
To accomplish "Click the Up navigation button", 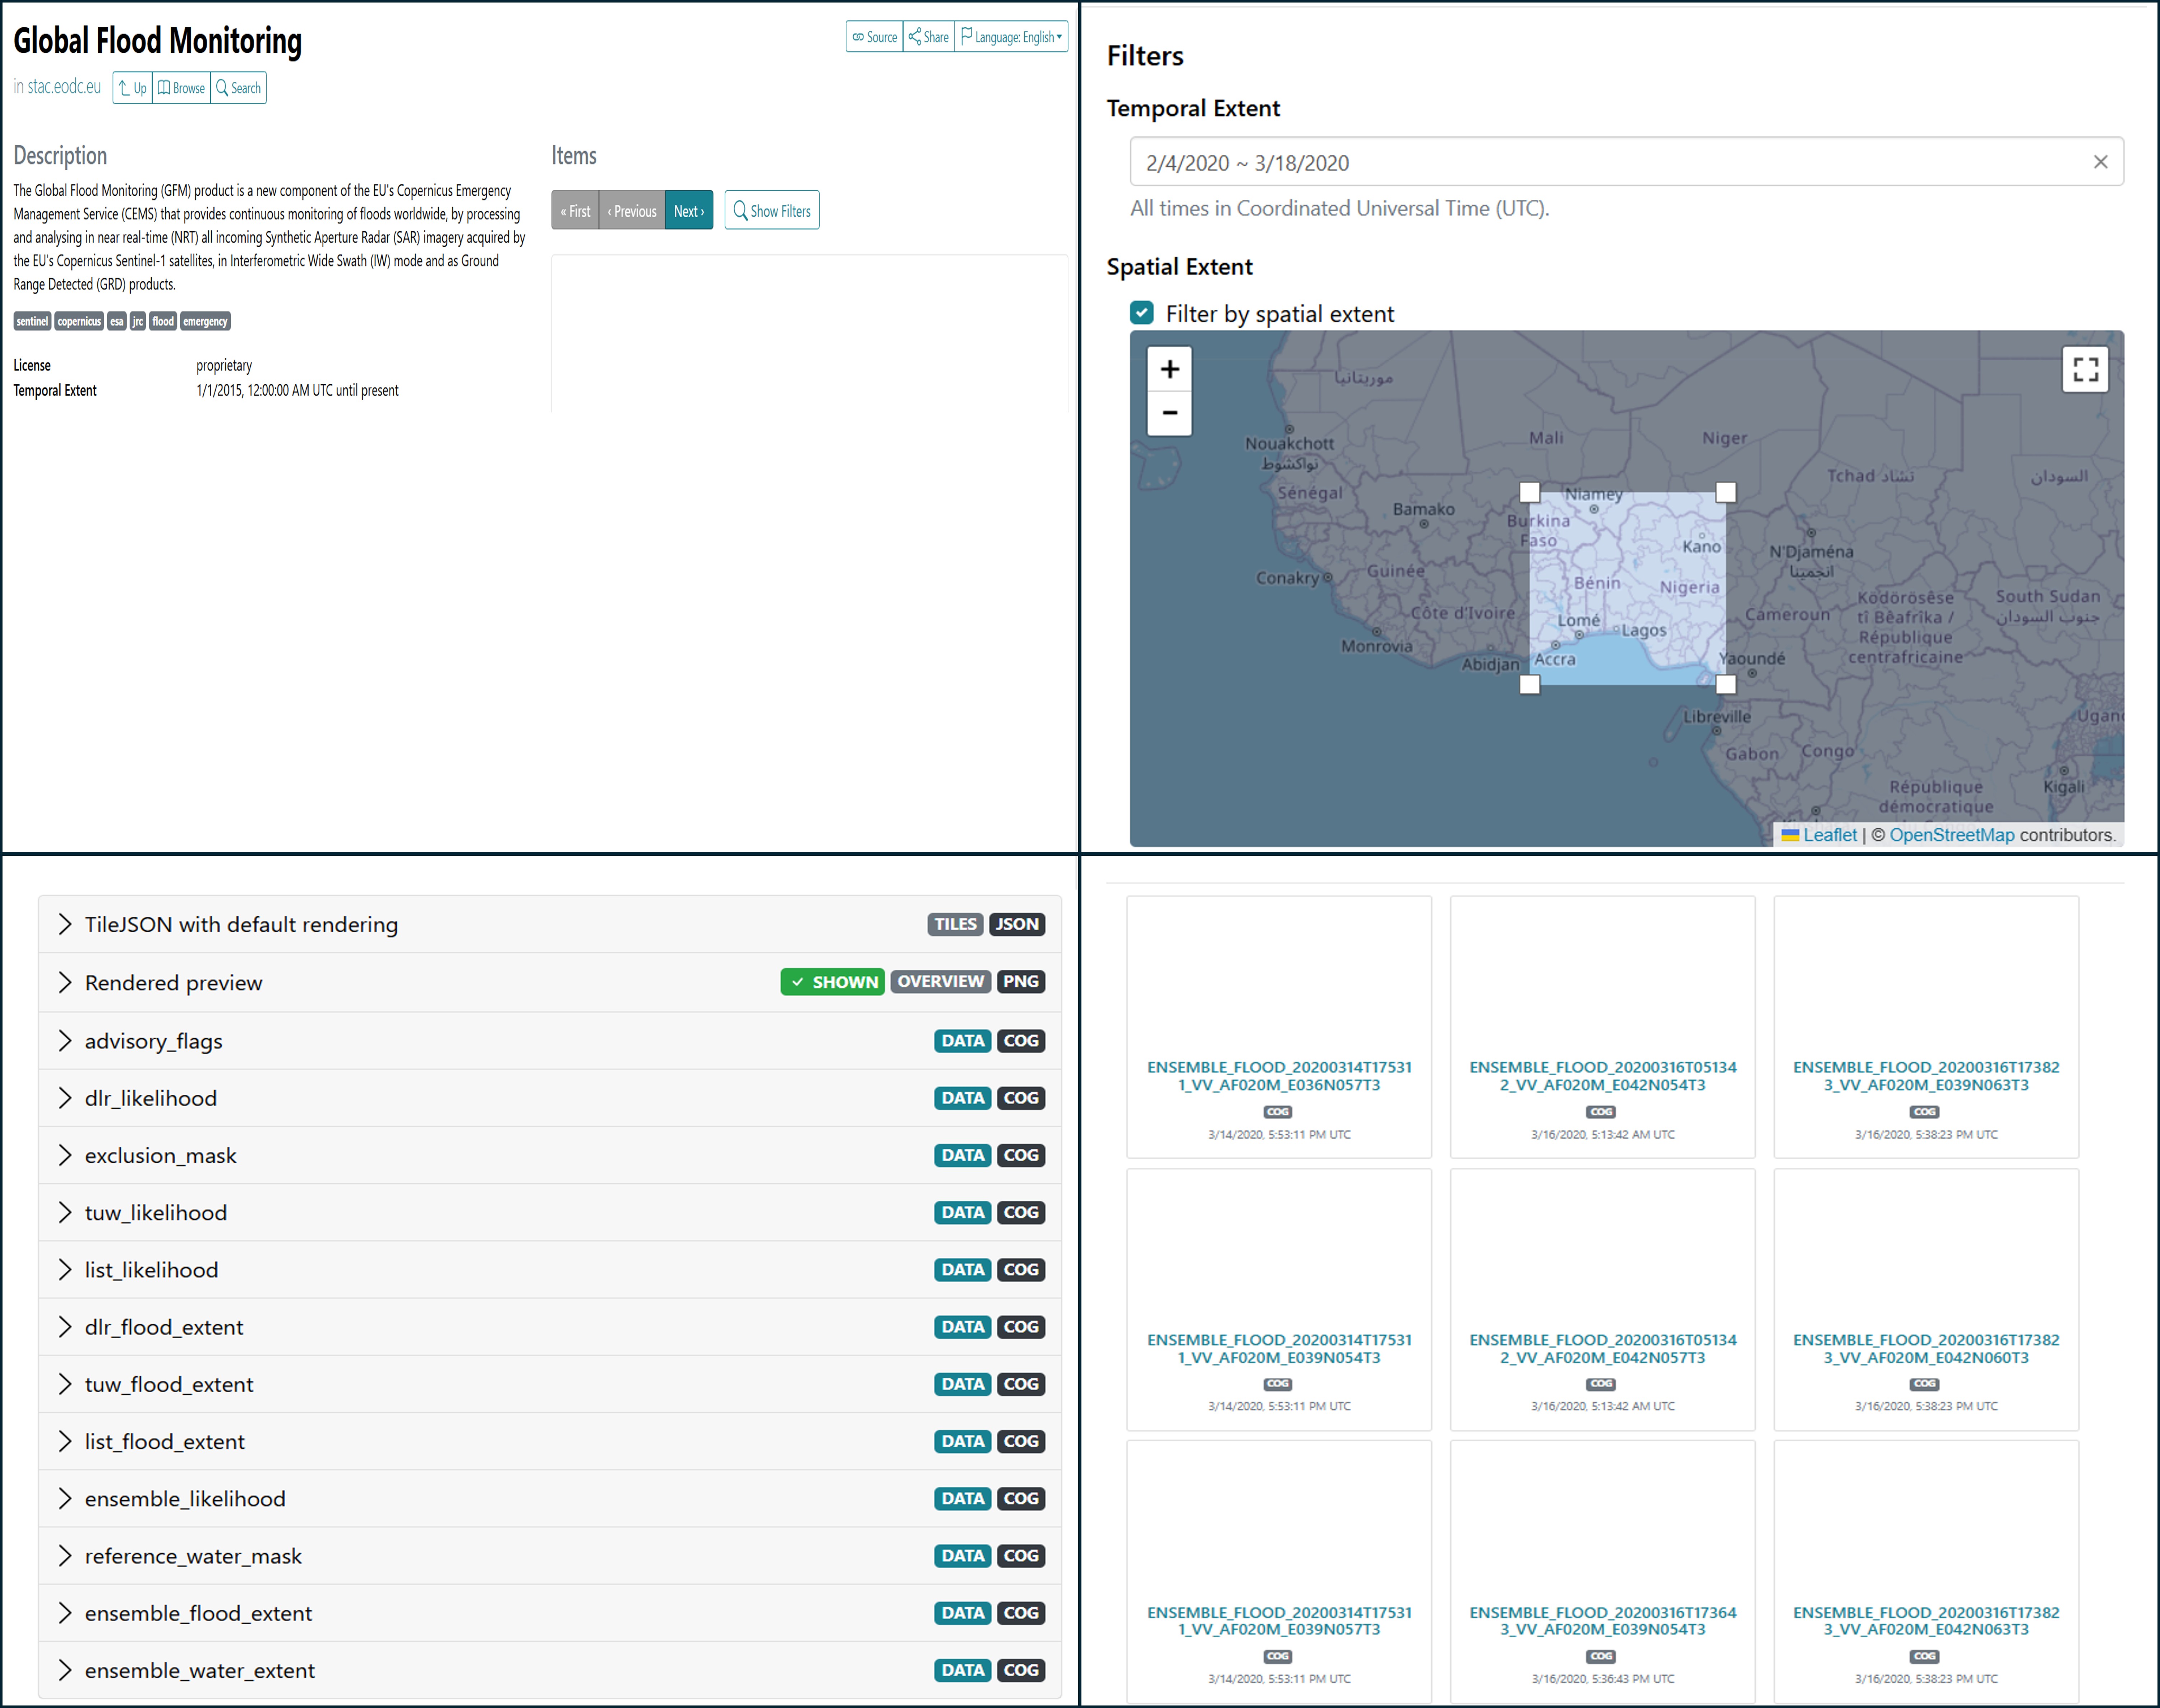I will (132, 88).
